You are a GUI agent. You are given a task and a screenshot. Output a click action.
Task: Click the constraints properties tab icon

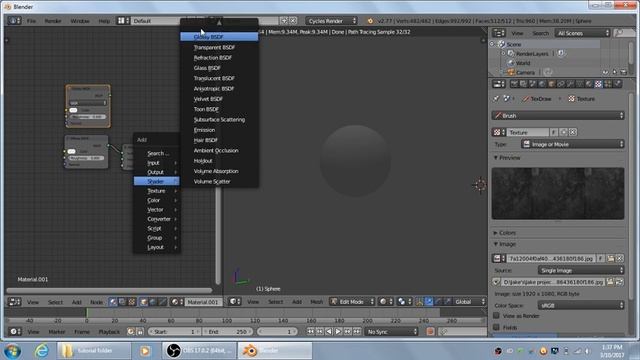coord(561,84)
